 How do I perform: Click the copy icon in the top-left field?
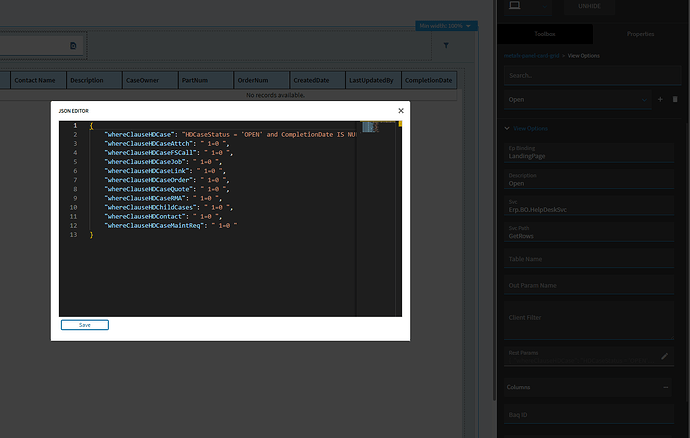tap(73, 46)
